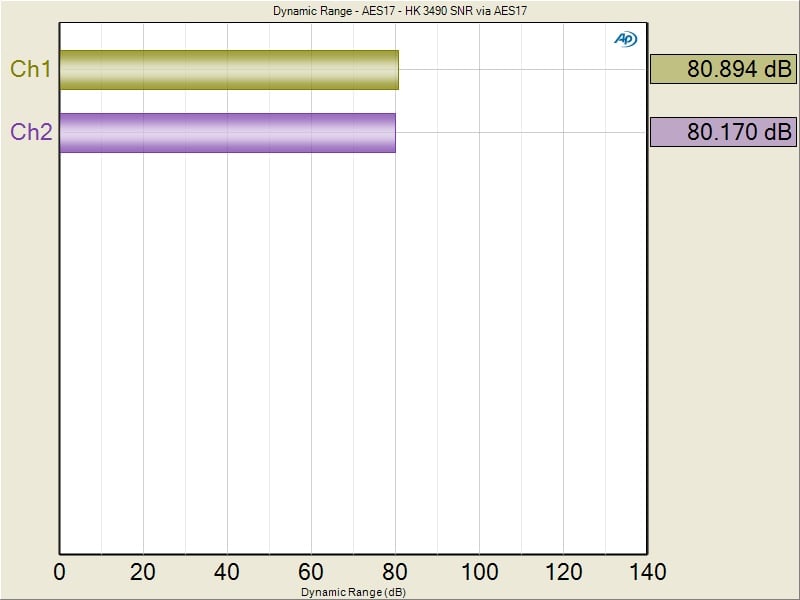Select the 80.170 dB readout box

click(722, 132)
